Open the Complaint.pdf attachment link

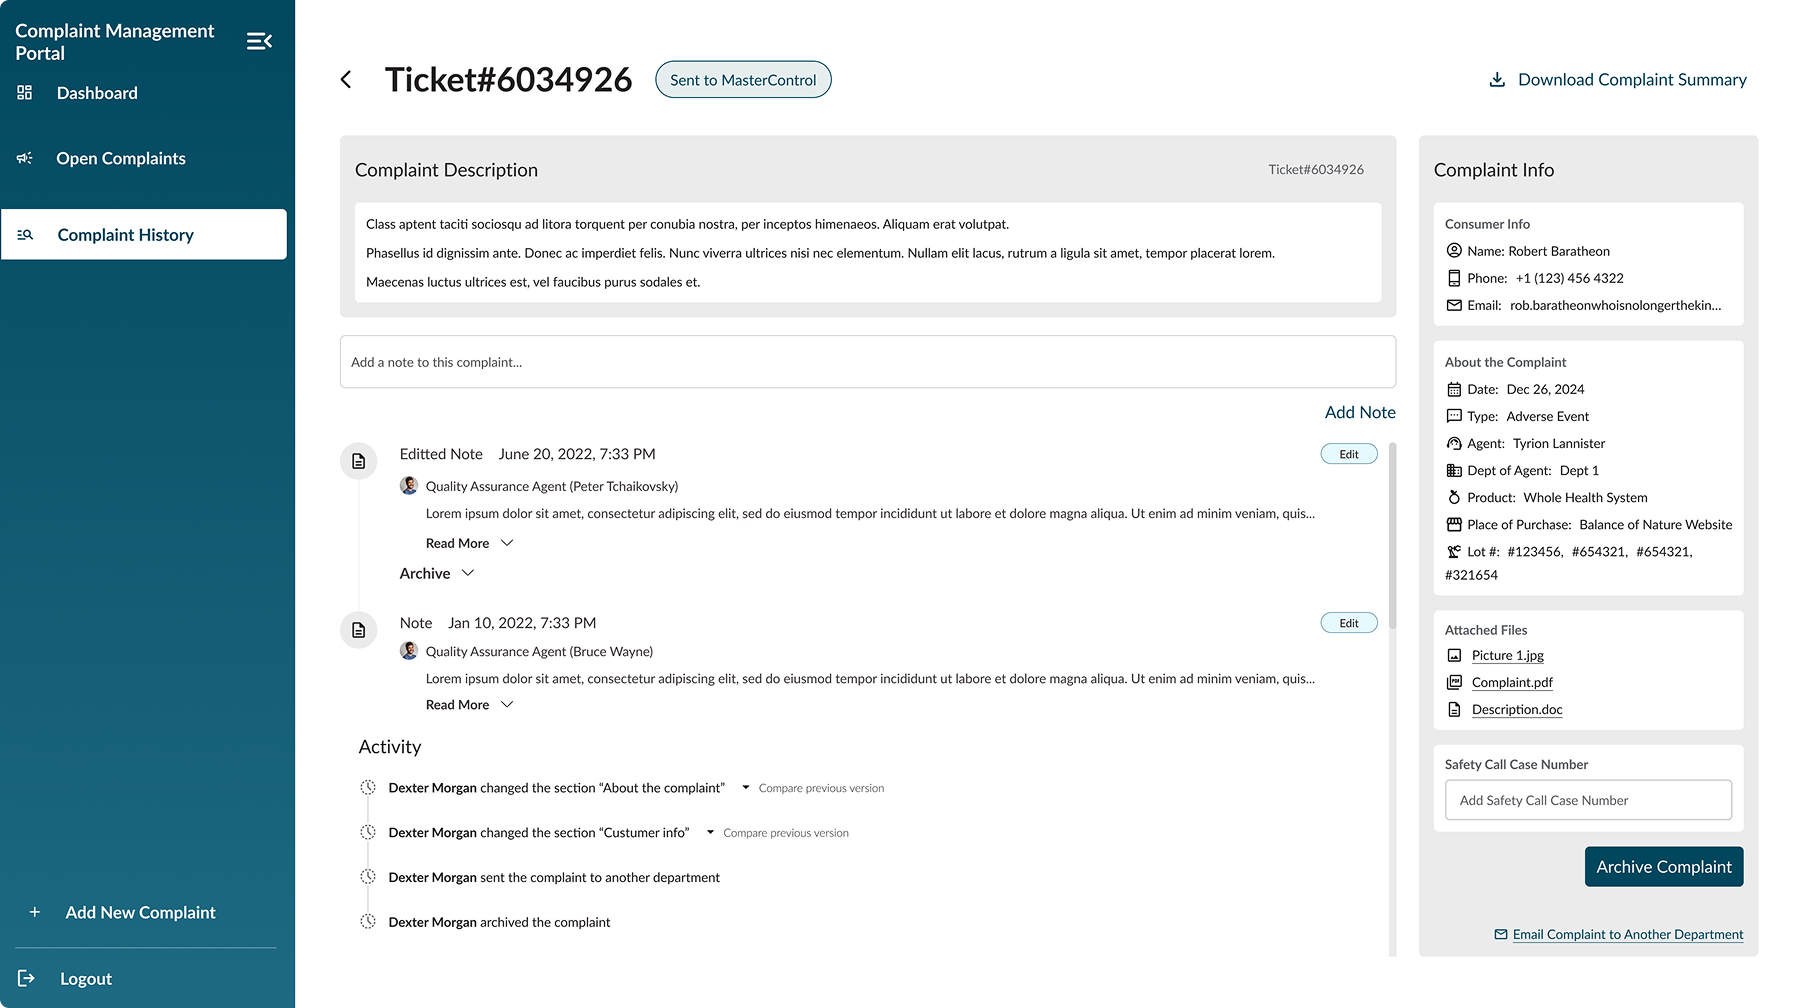click(x=1512, y=683)
